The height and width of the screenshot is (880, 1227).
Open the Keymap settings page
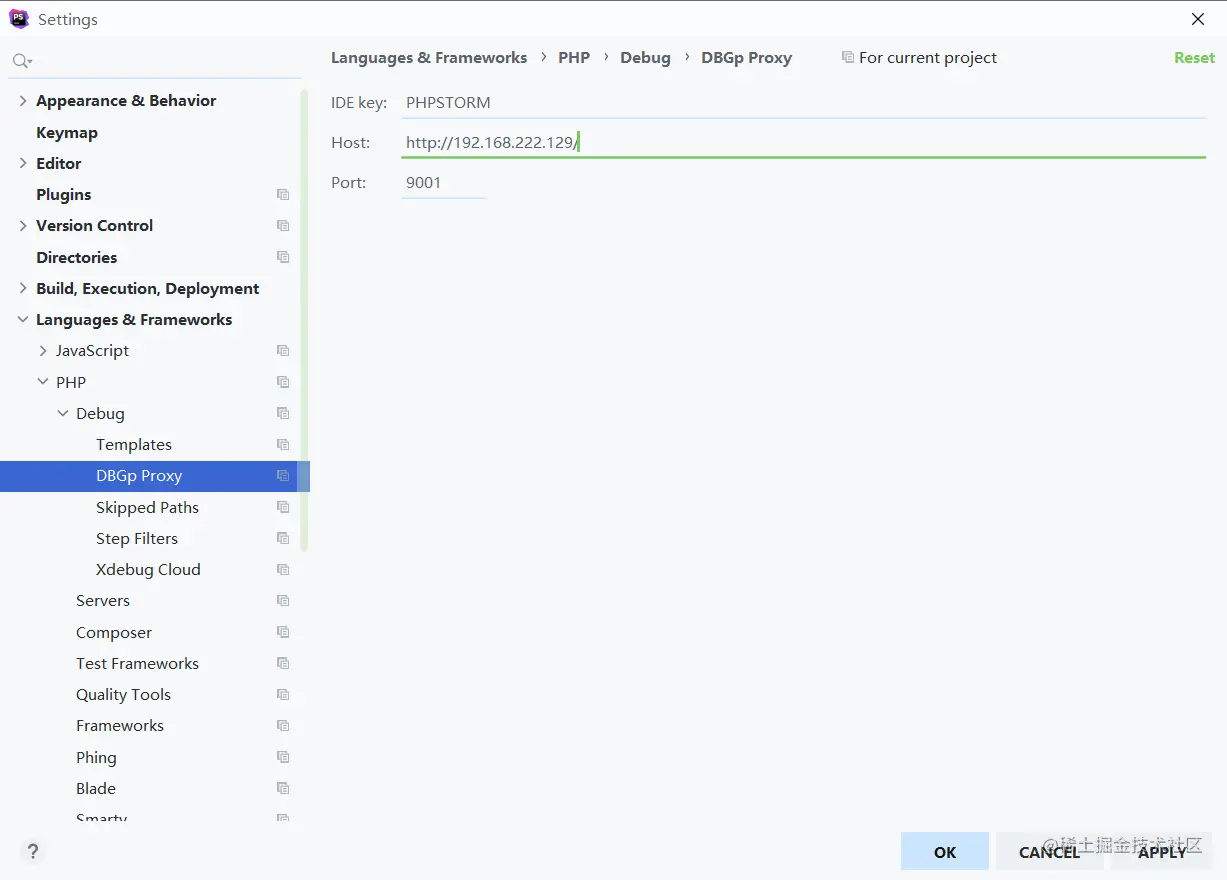click(67, 132)
